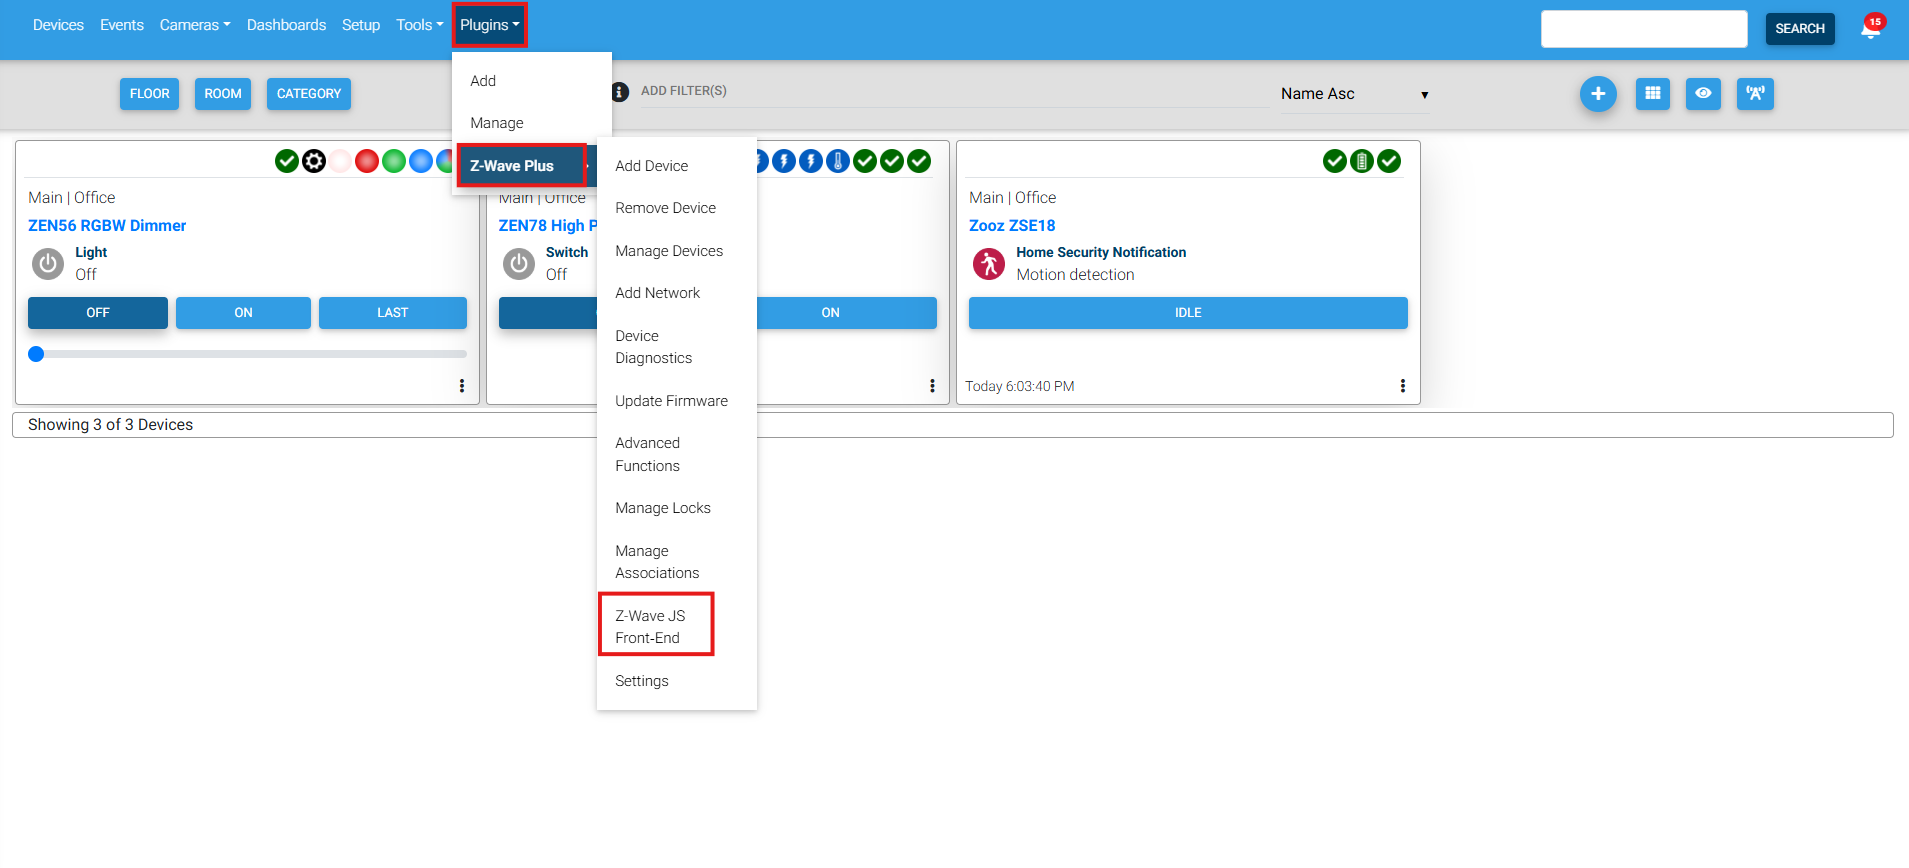Open three-dot menu on ZEN56 RGBW Dimmer card
Screen dimensions: 1909x868
tap(462, 386)
